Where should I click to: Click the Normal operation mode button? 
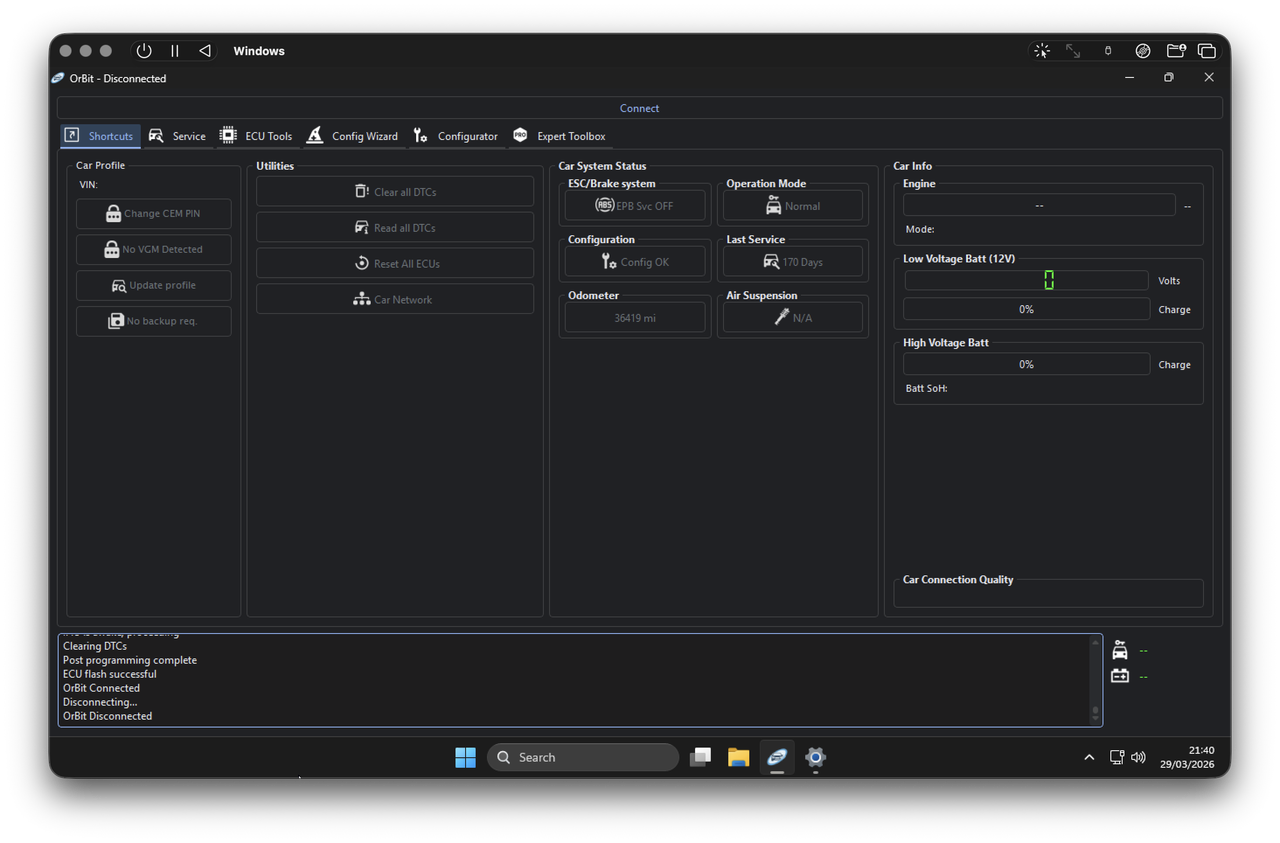793,206
